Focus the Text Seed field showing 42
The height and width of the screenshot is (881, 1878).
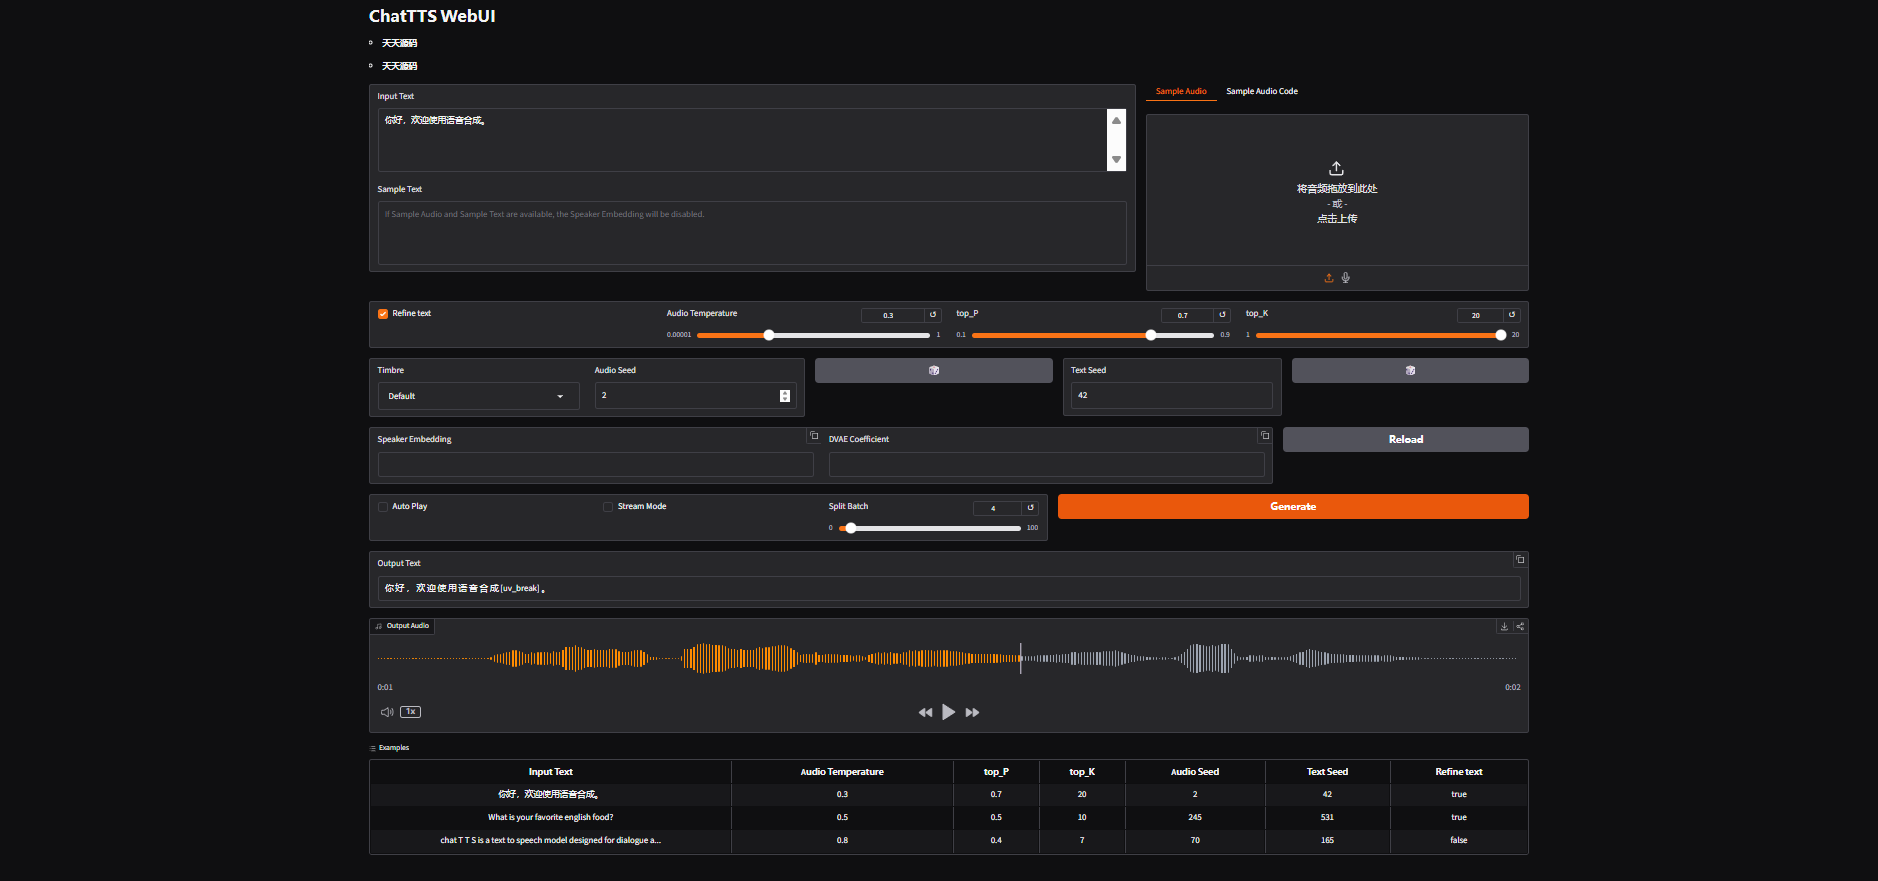pyautogui.click(x=1172, y=396)
